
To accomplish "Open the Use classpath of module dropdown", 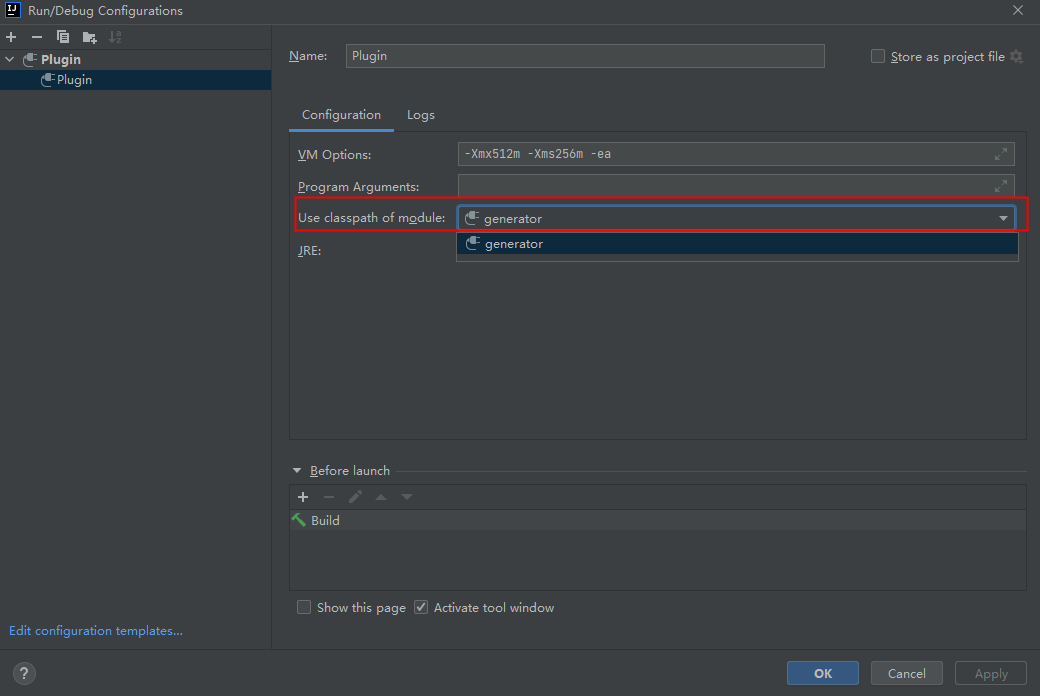I will point(736,218).
